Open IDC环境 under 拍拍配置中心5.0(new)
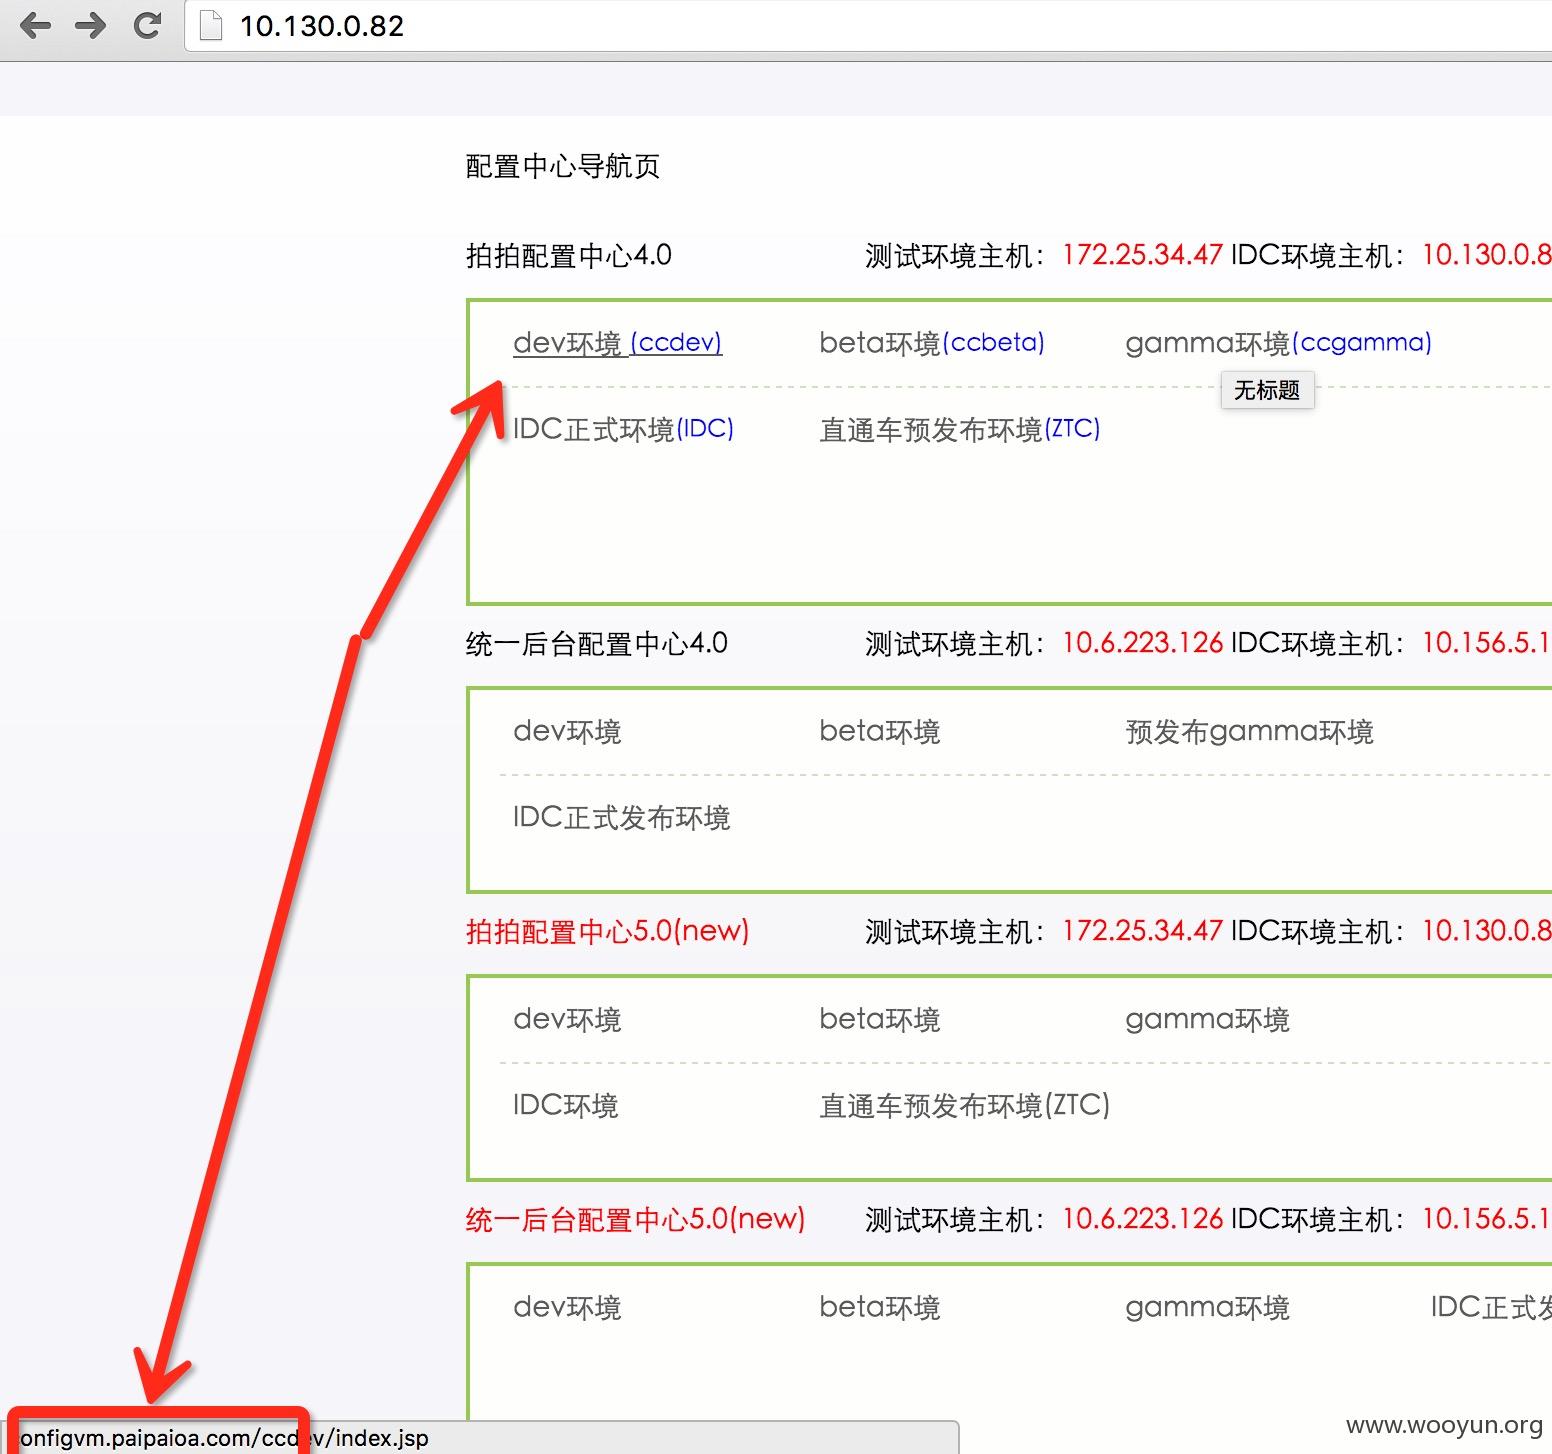 tap(565, 1105)
